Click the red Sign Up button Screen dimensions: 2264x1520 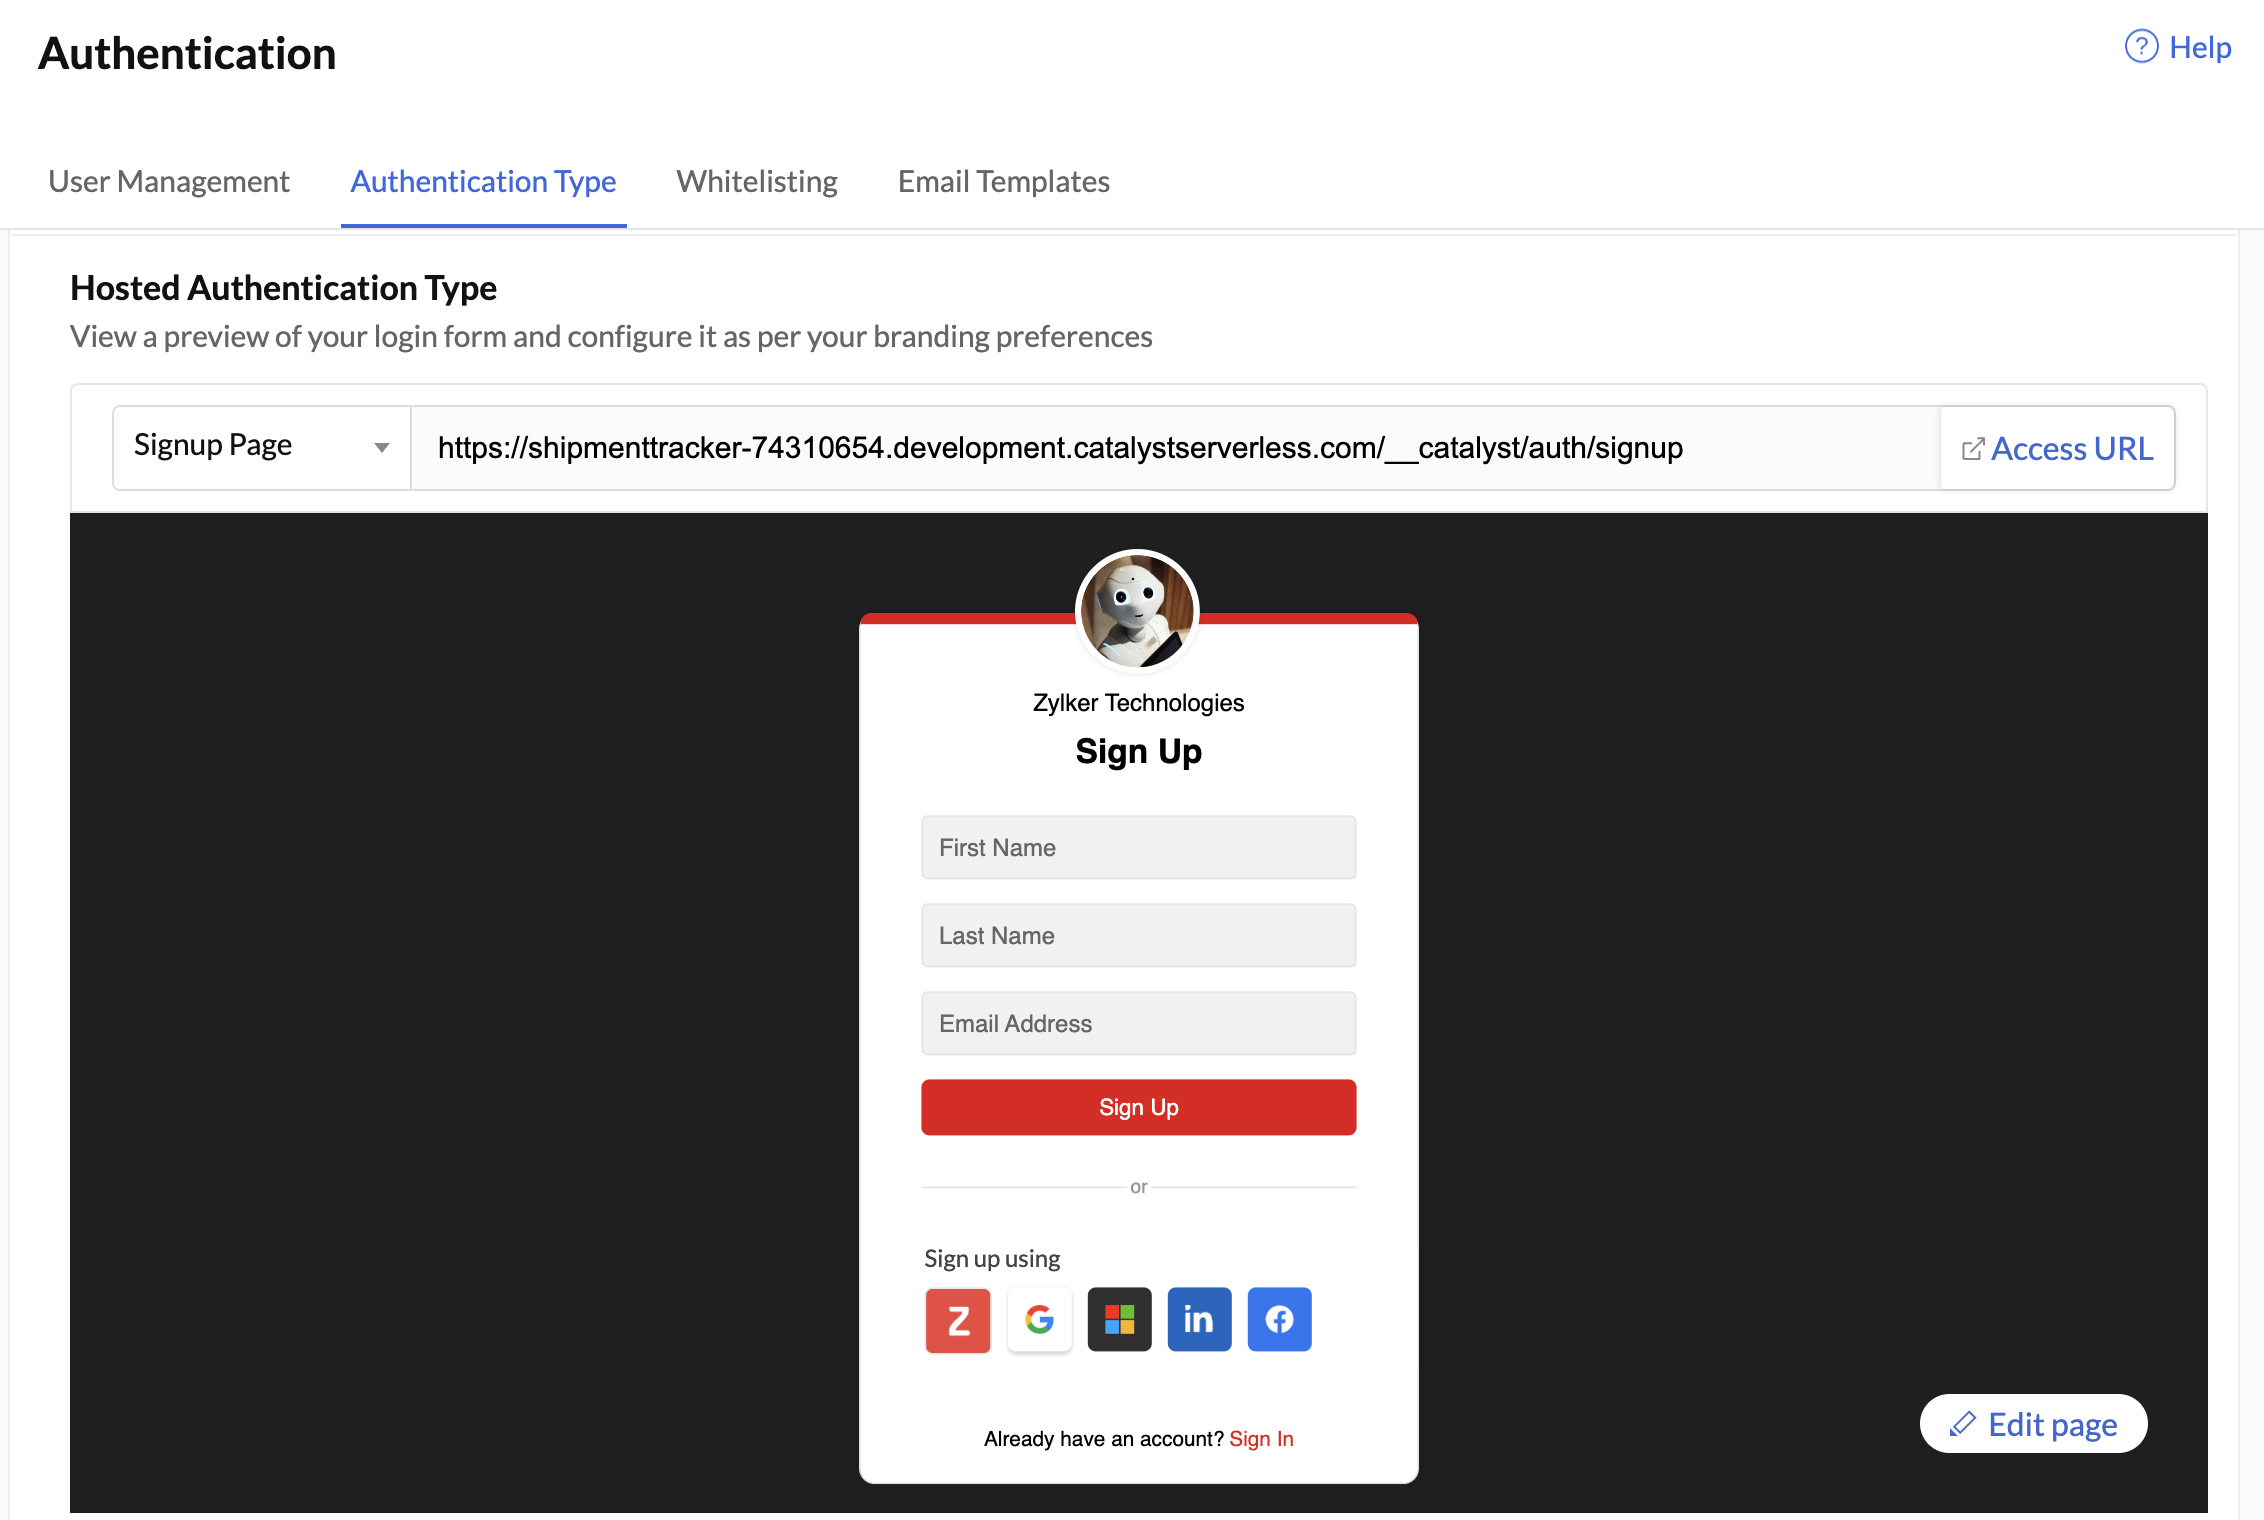point(1138,1107)
